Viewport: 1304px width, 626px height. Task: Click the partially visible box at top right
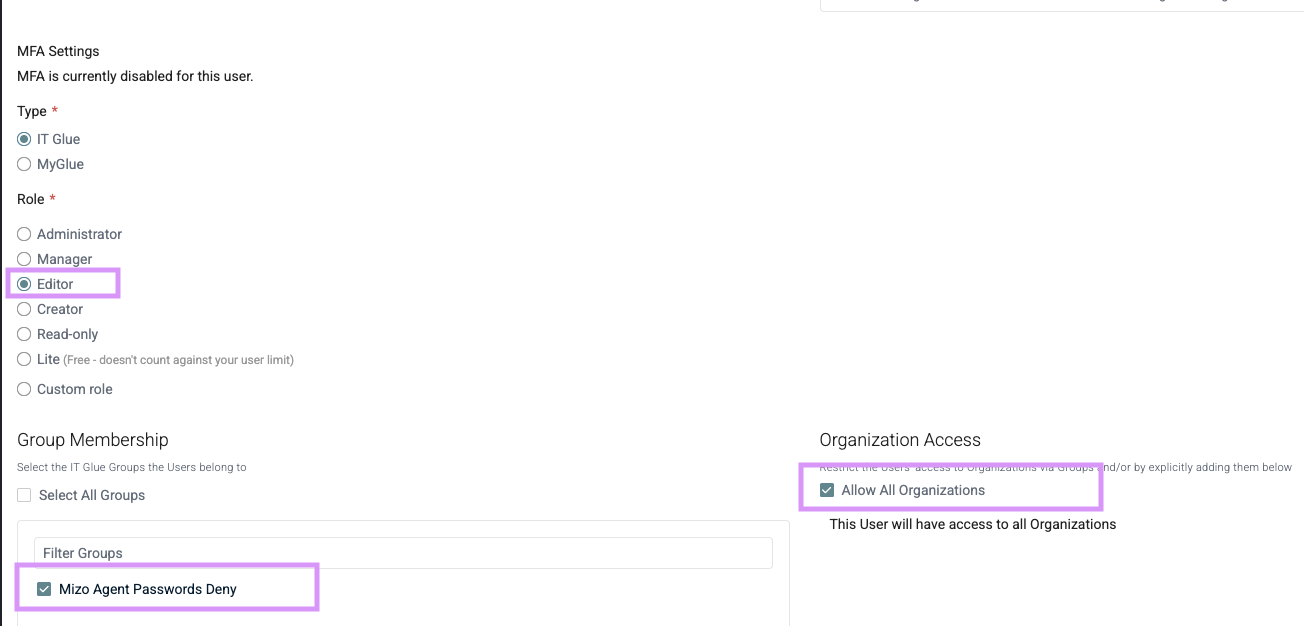click(x=1060, y=5)
